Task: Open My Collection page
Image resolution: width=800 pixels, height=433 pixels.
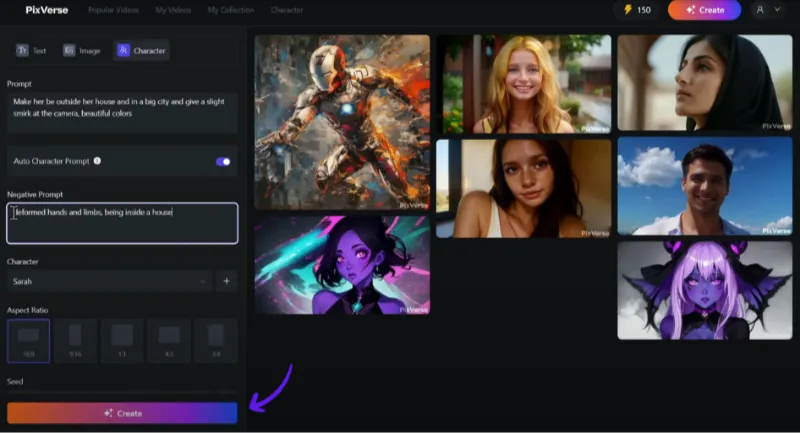Action: coord(231,10)
